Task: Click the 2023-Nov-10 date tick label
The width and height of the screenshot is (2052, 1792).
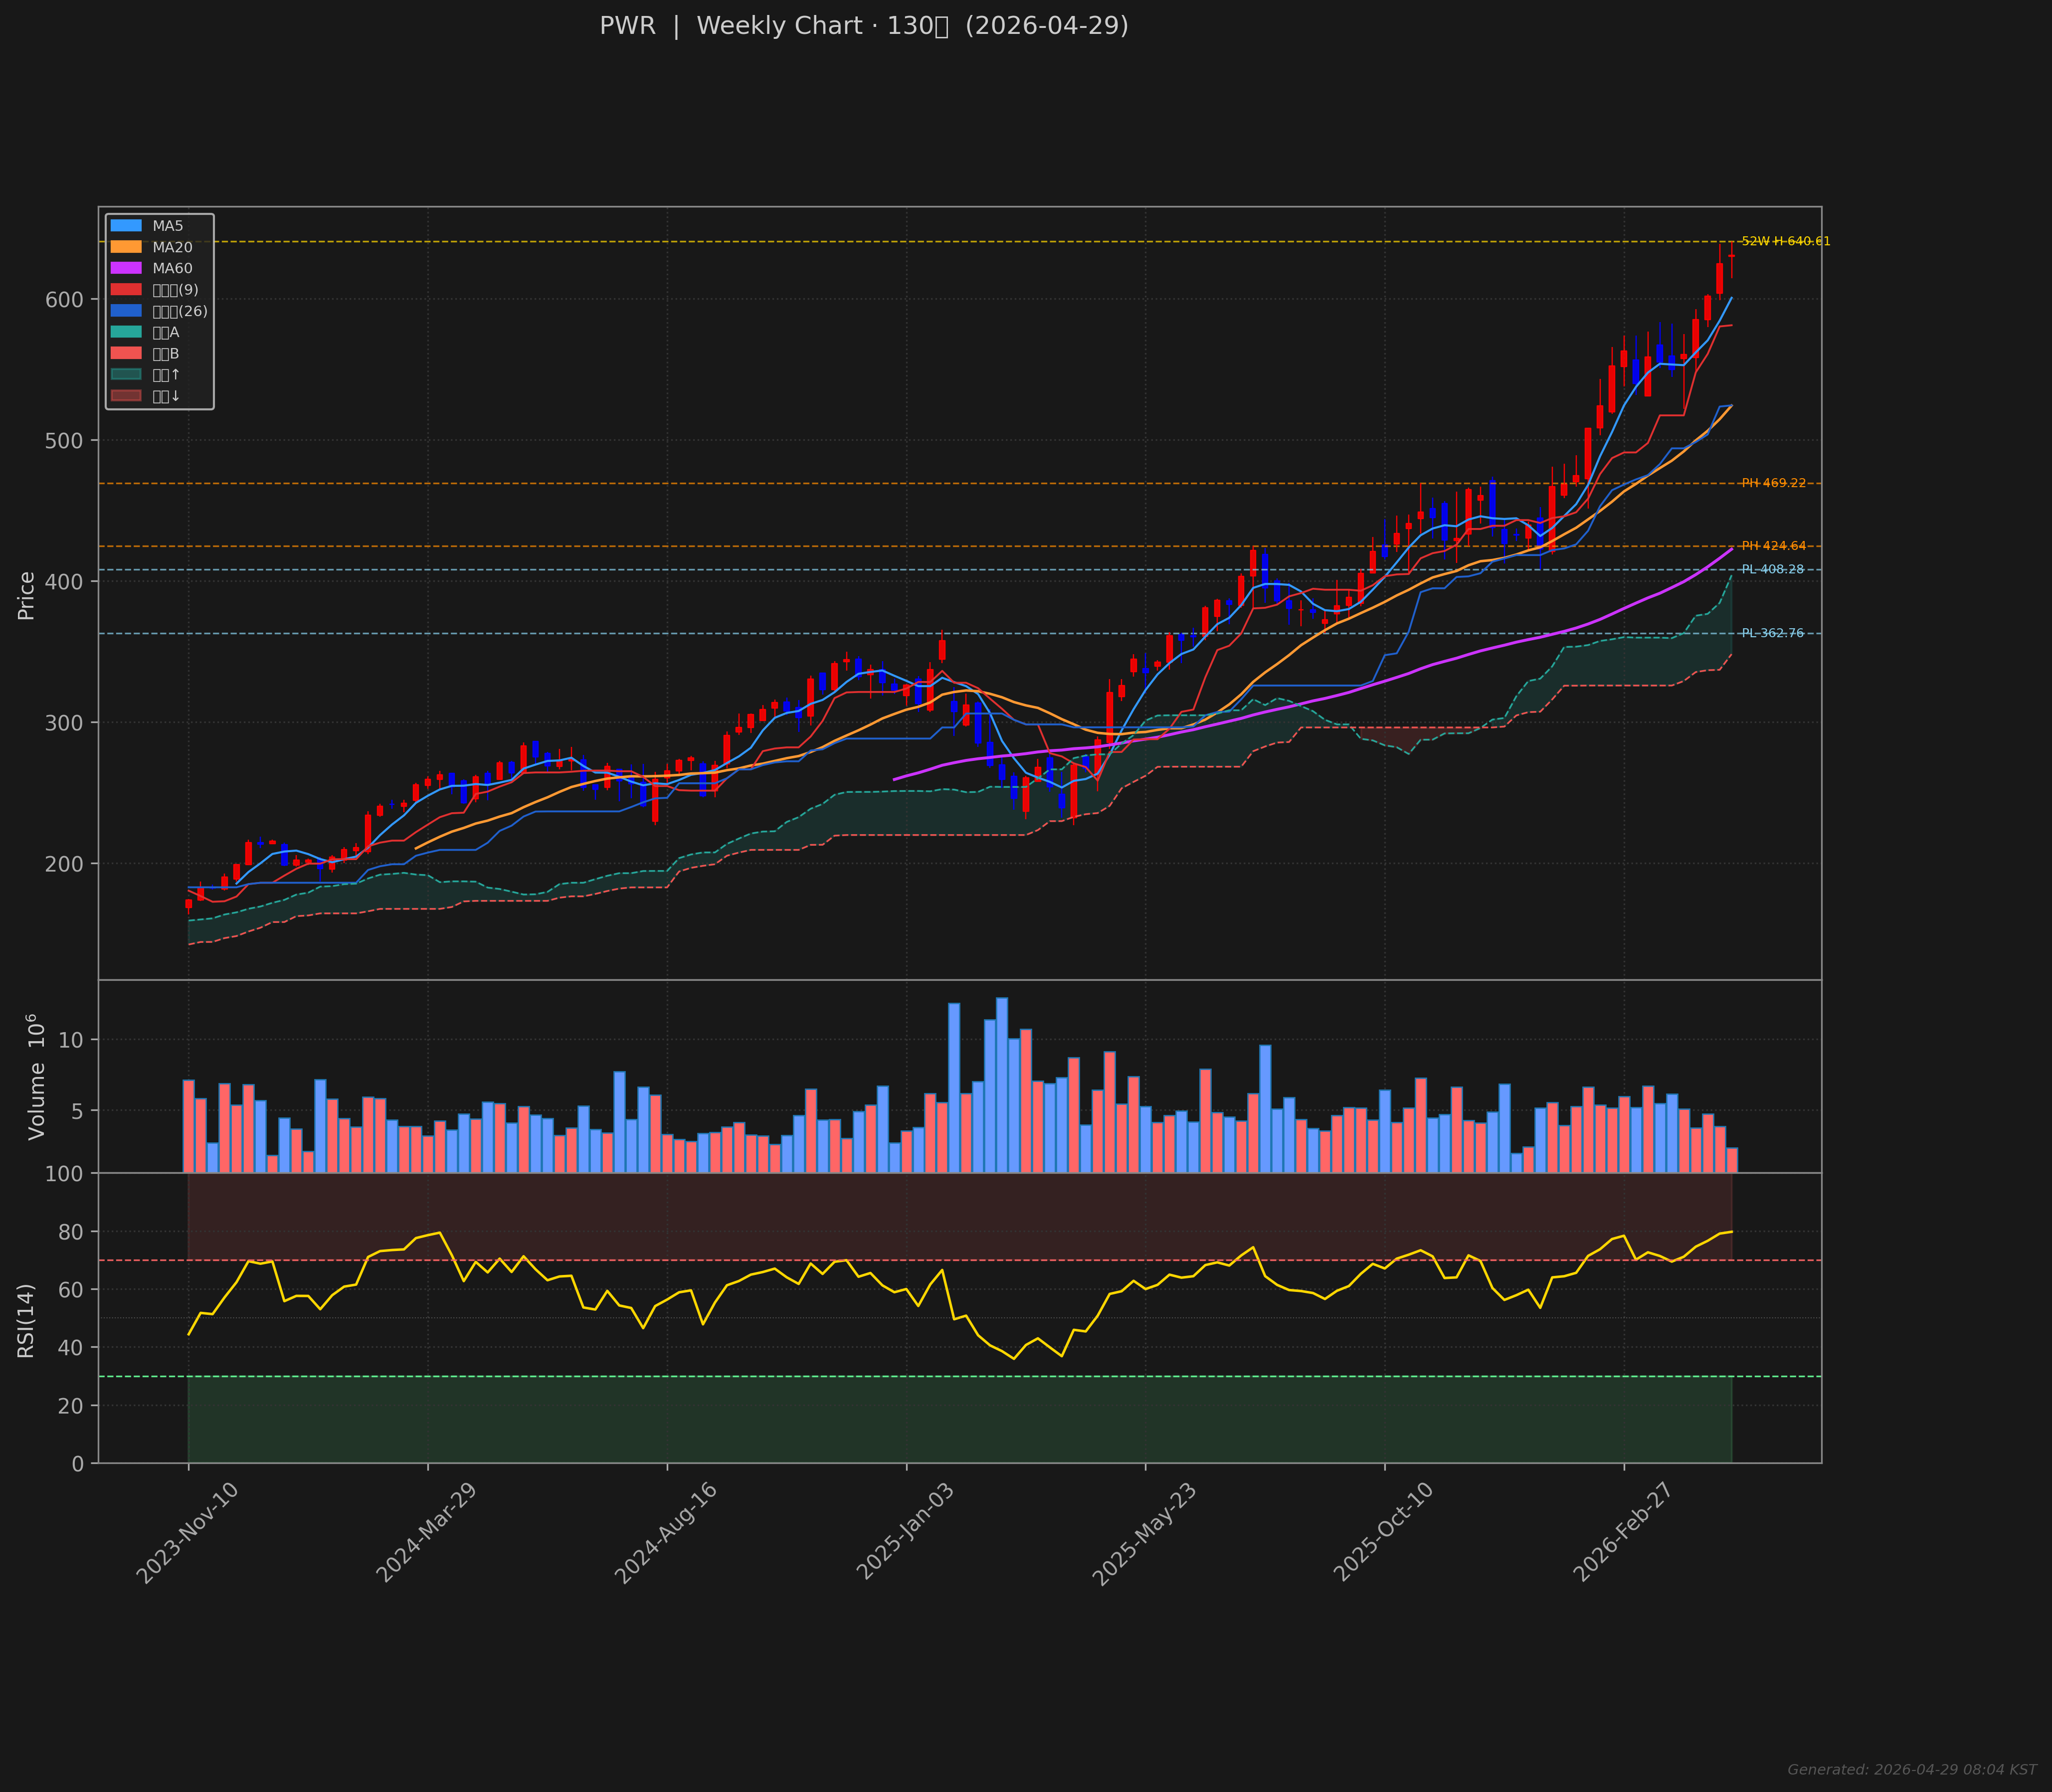Action: 188,1532
